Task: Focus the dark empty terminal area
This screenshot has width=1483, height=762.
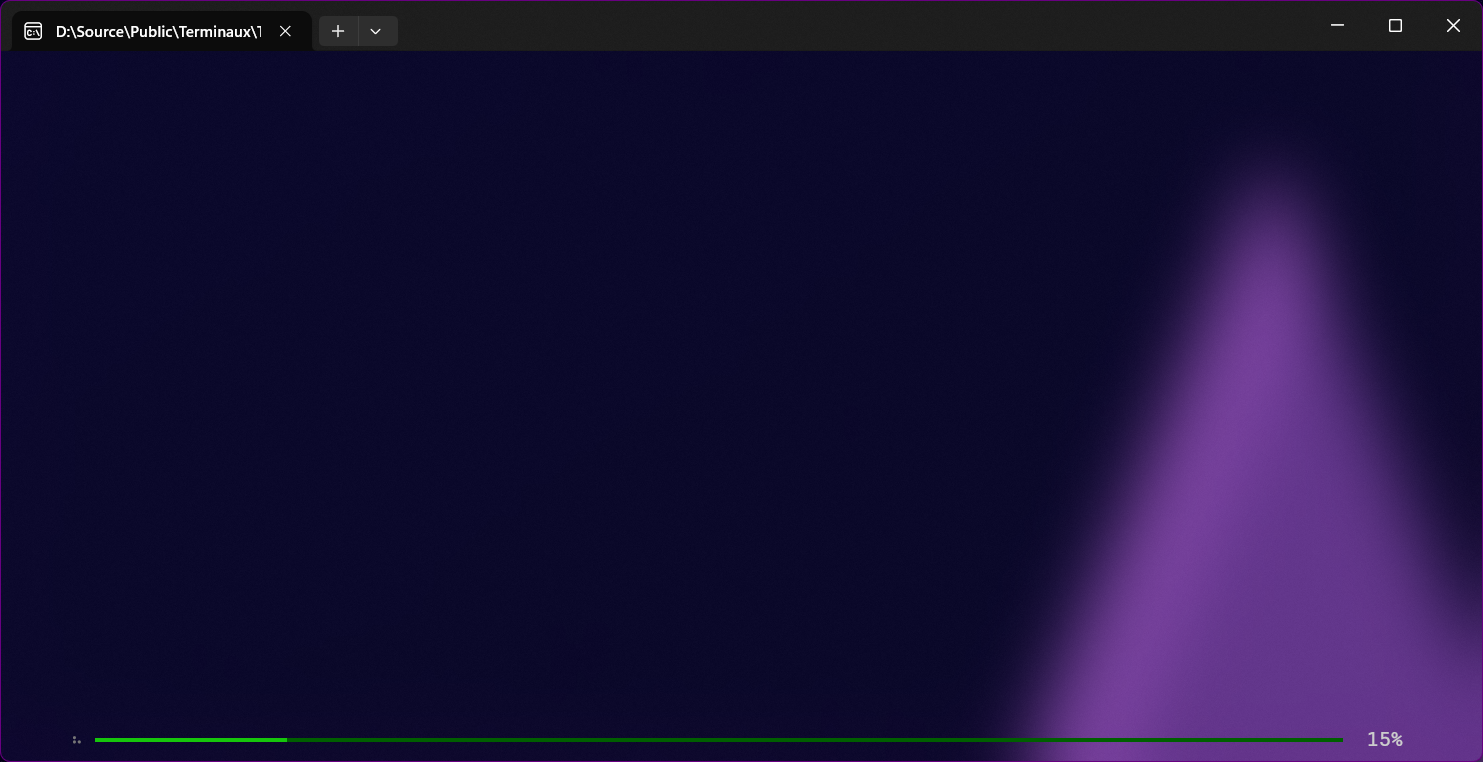Action: coord(500,350)
